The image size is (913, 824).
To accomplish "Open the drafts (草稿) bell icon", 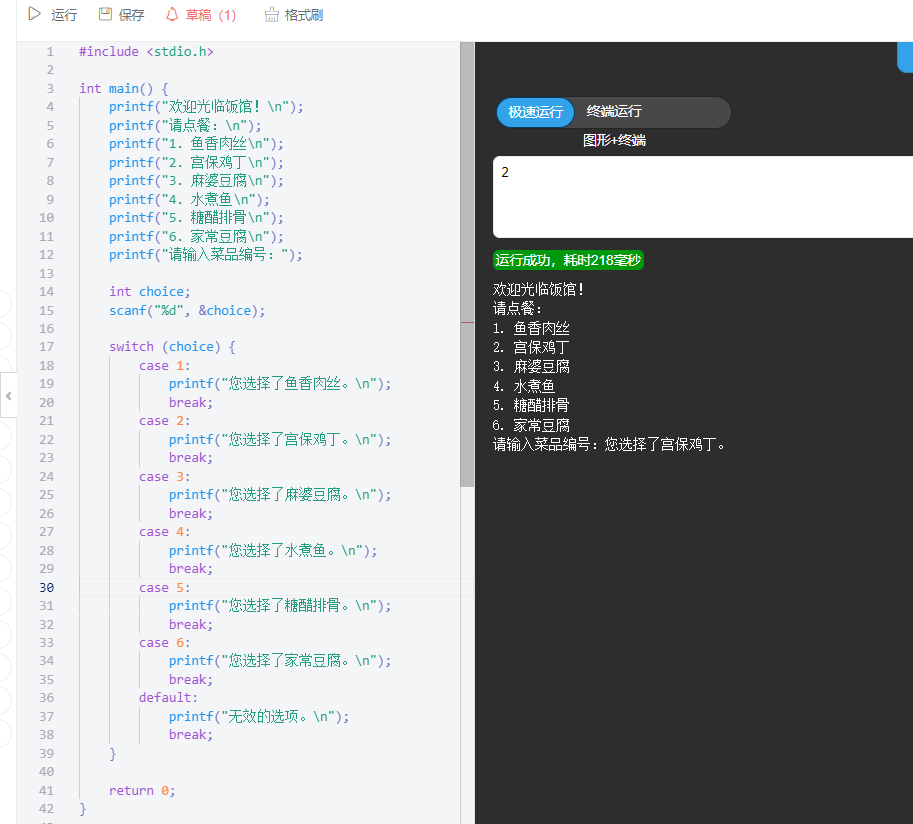I will (172, 14).
